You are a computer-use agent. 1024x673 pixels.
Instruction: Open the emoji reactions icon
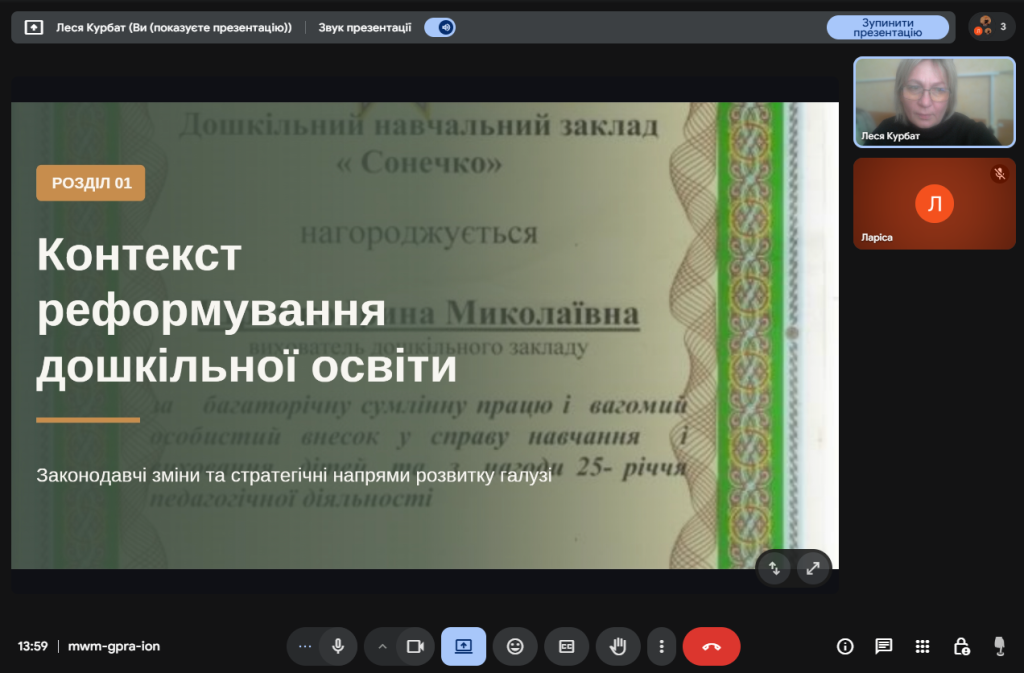pos(515,646)
